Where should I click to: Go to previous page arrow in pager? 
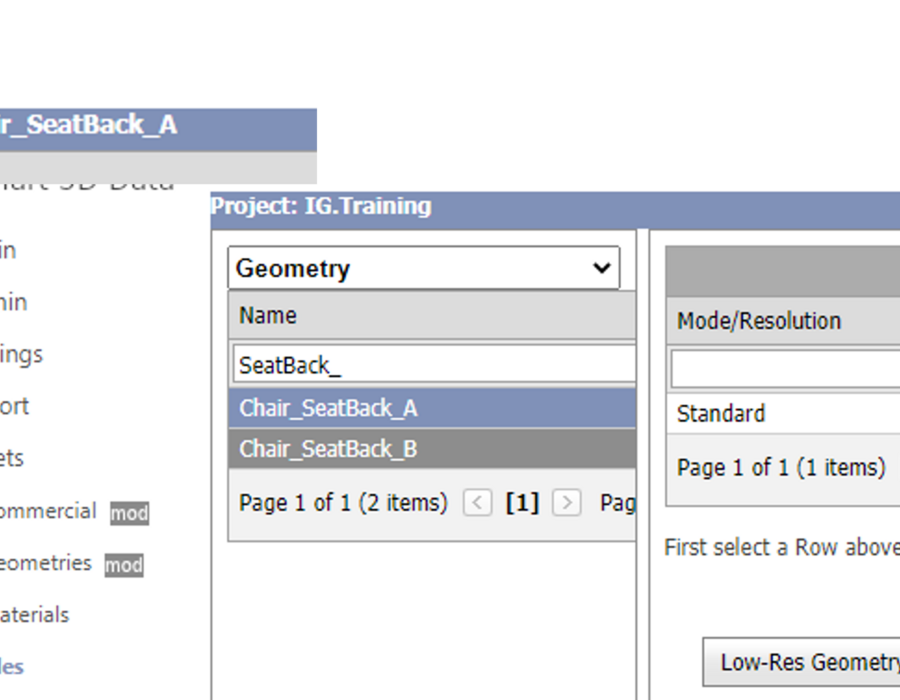[x=478, y=503]
